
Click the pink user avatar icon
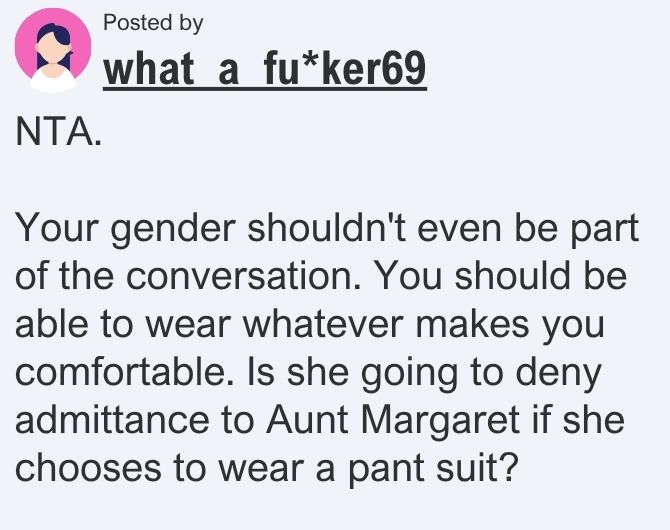53,50
